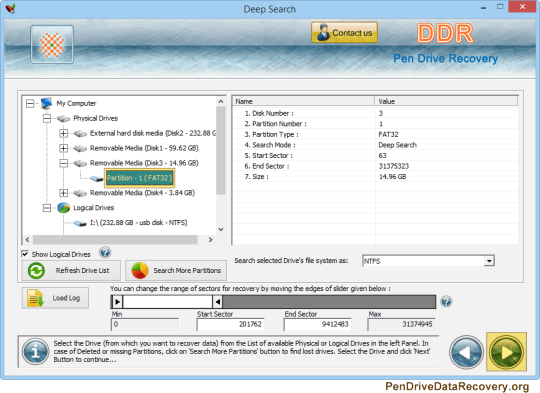Click the Physical Drives drive icon
The width and height of the screenshot is (540, 393).
click(63, 118)
